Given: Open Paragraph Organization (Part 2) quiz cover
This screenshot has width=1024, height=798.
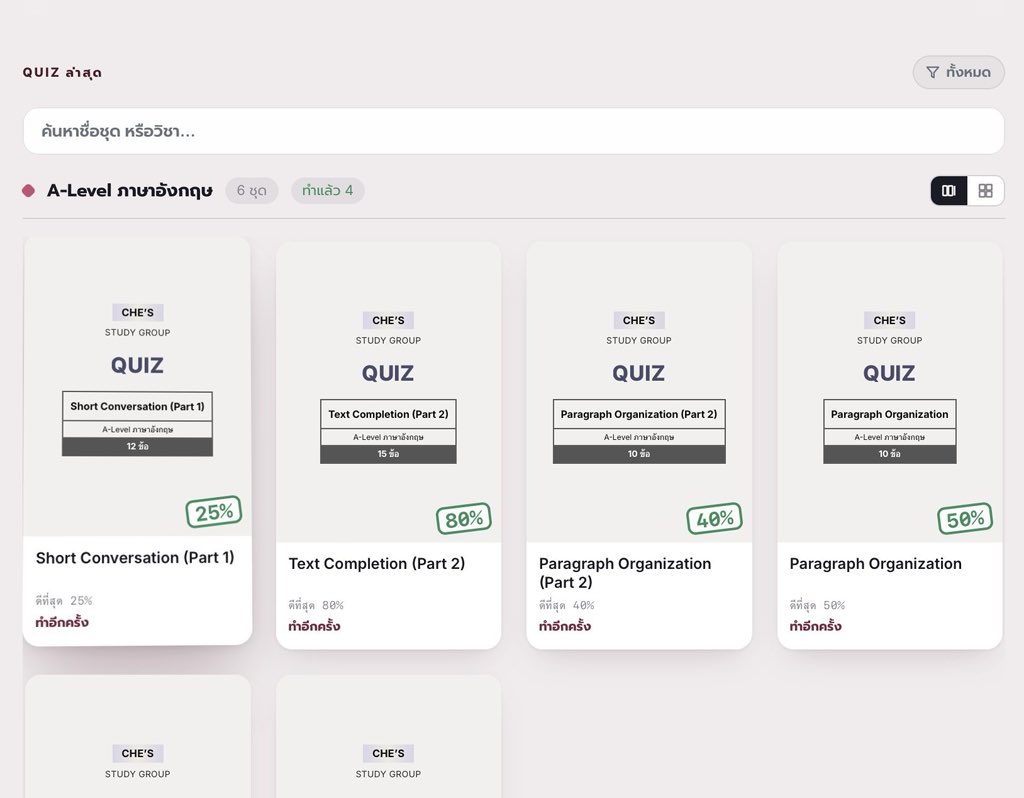Looking at the screenshot, I should [x=639, y=392].
